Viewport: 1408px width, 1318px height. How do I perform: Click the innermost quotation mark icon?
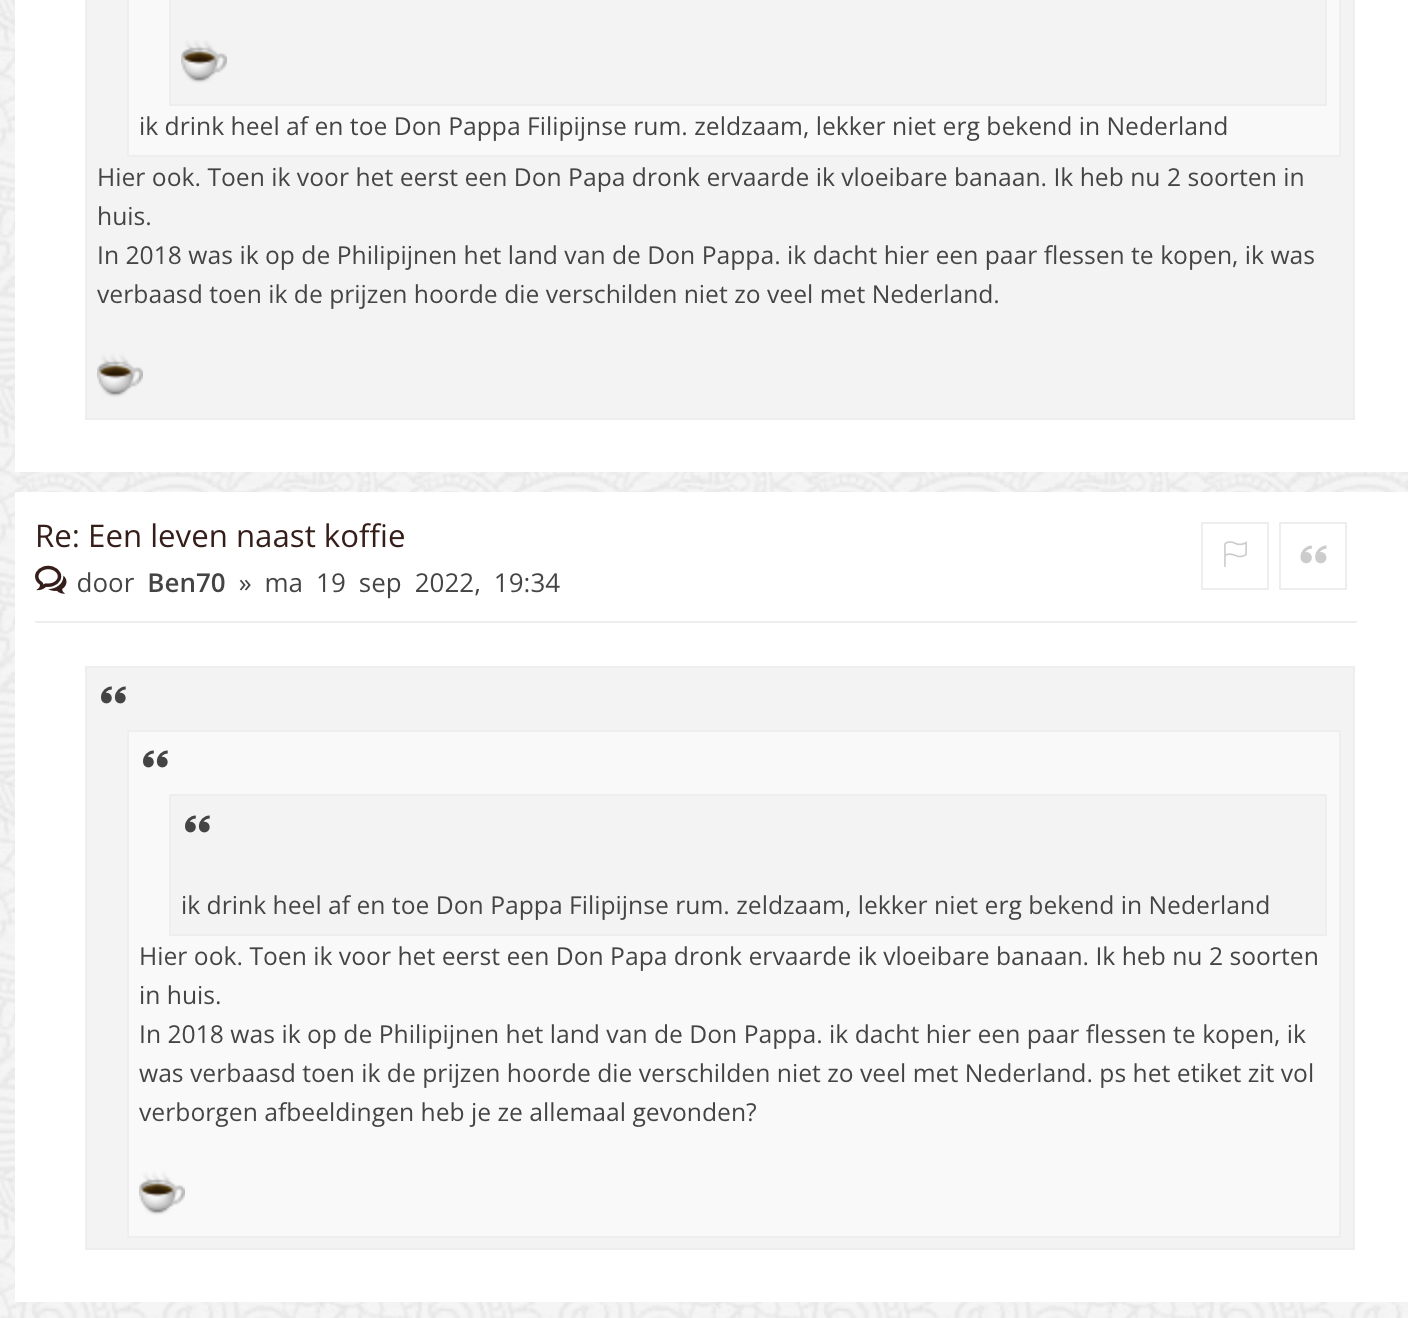point(197,825)
